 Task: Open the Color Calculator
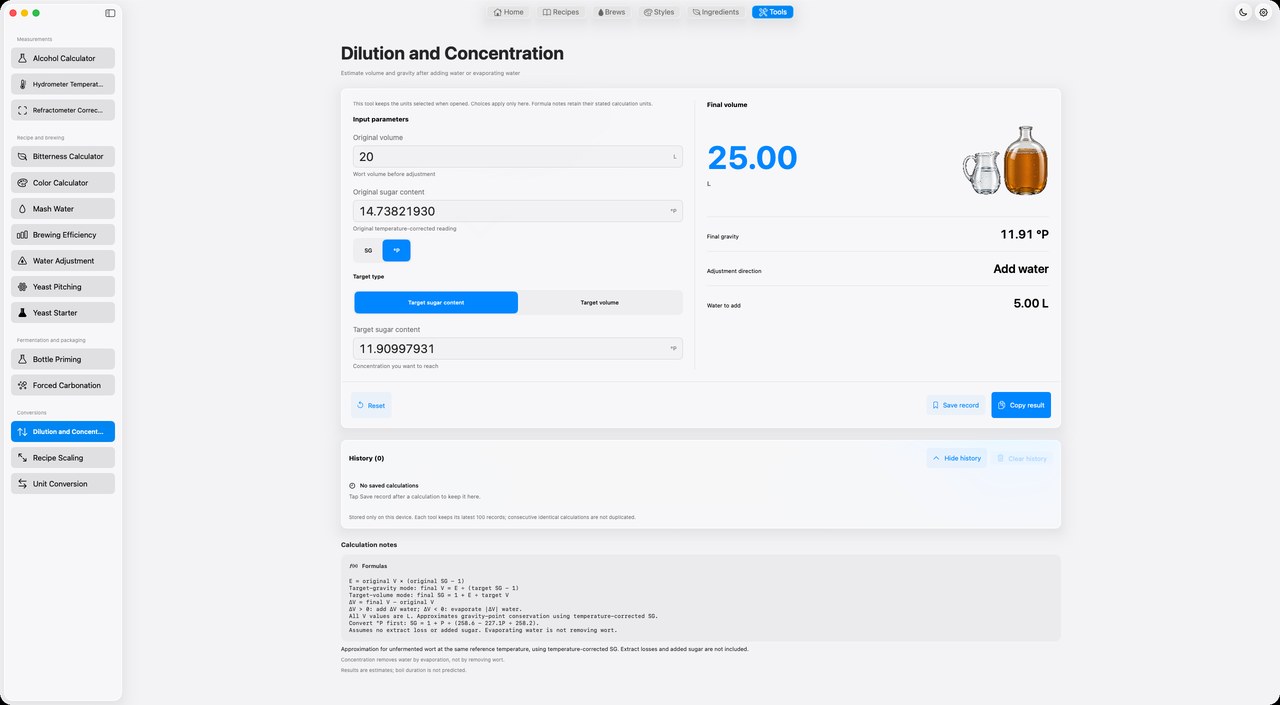[63, 183]
